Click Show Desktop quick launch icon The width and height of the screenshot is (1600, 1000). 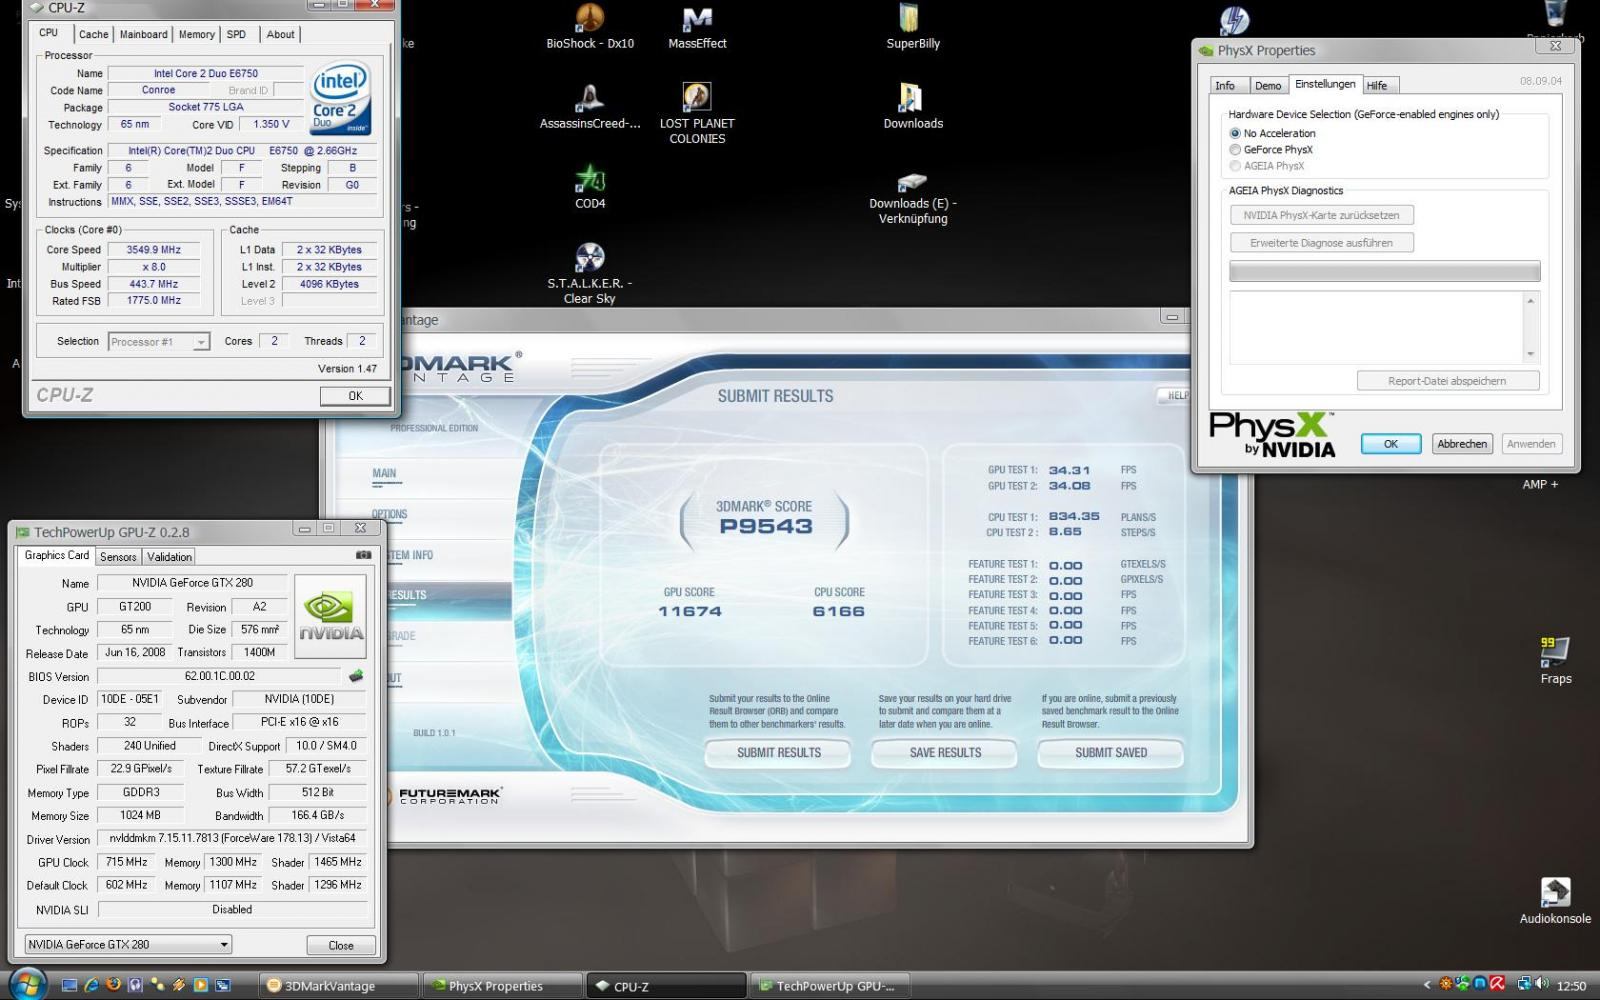(x=69, y=985)
